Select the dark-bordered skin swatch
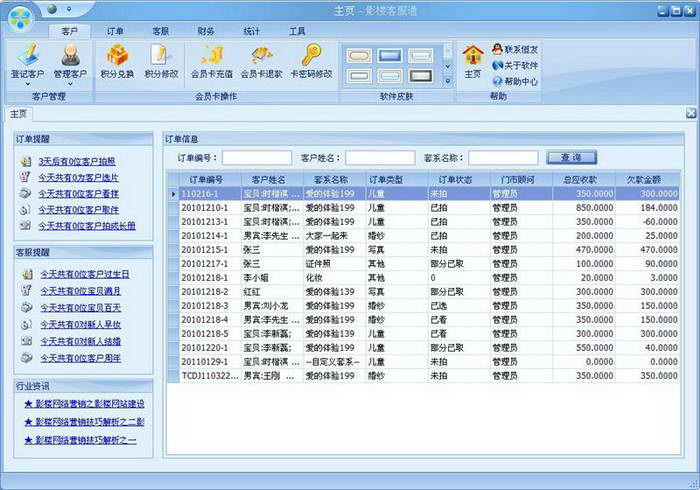700x490 pixels. click(421, 76)
